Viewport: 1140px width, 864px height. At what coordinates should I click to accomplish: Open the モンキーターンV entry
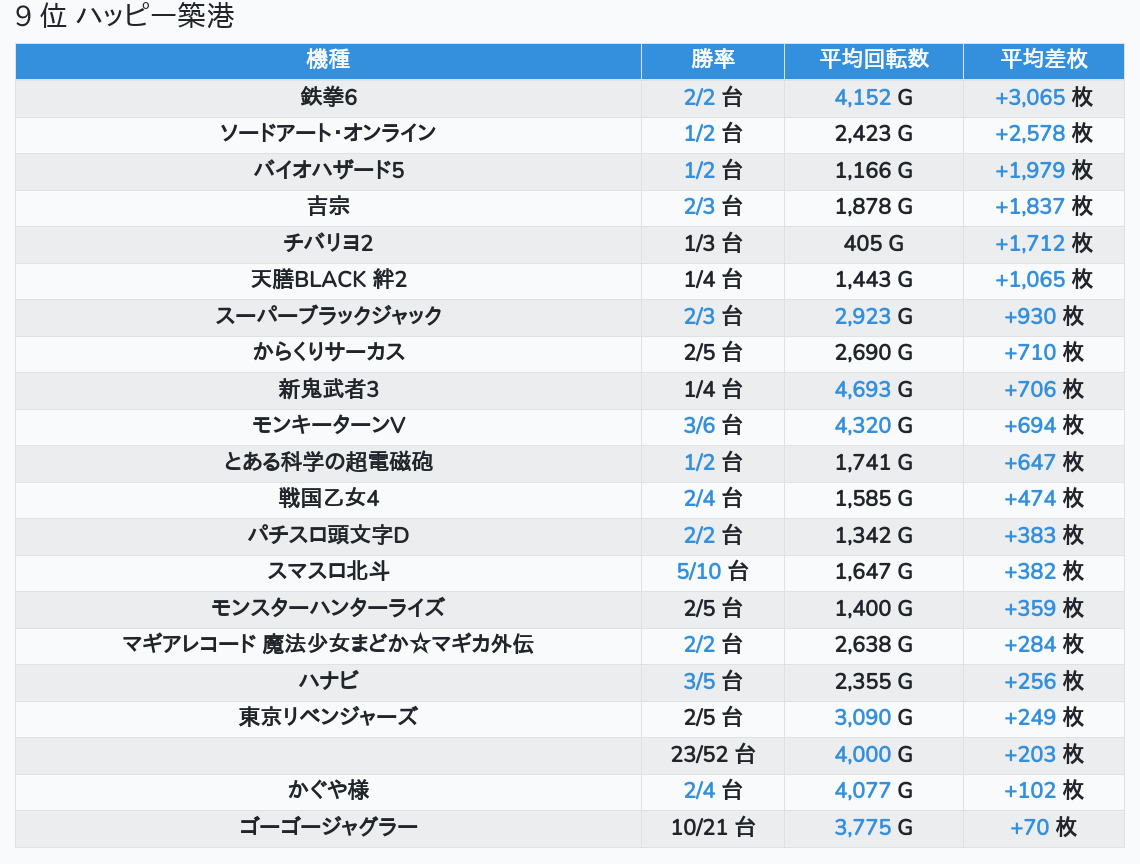pyautogui.click(x=328, y=425)
